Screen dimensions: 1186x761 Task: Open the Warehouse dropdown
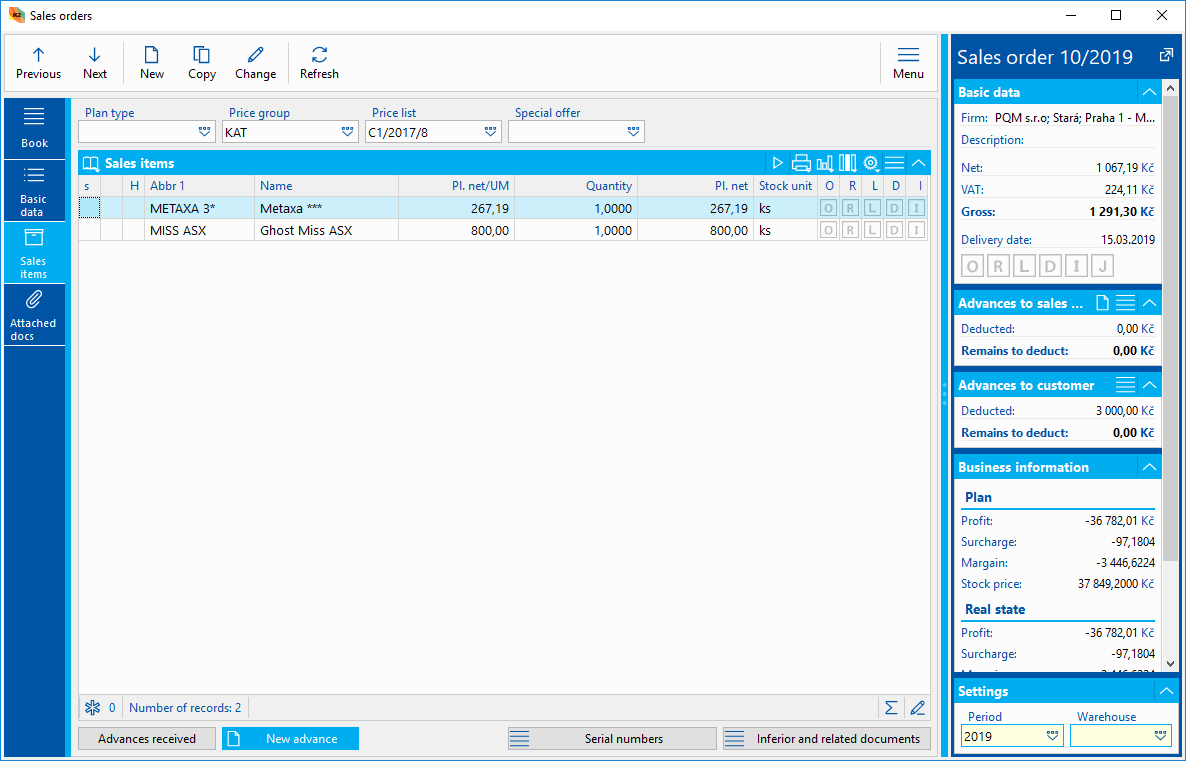[1161, 736]
